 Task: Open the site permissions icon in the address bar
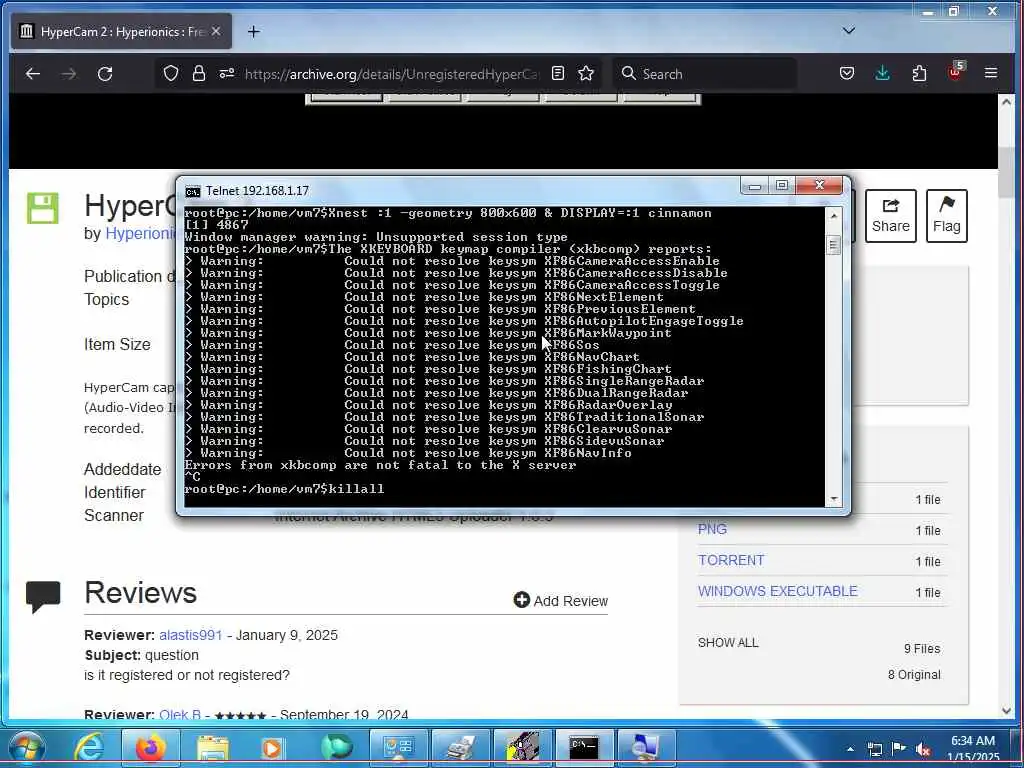[227, 73]
